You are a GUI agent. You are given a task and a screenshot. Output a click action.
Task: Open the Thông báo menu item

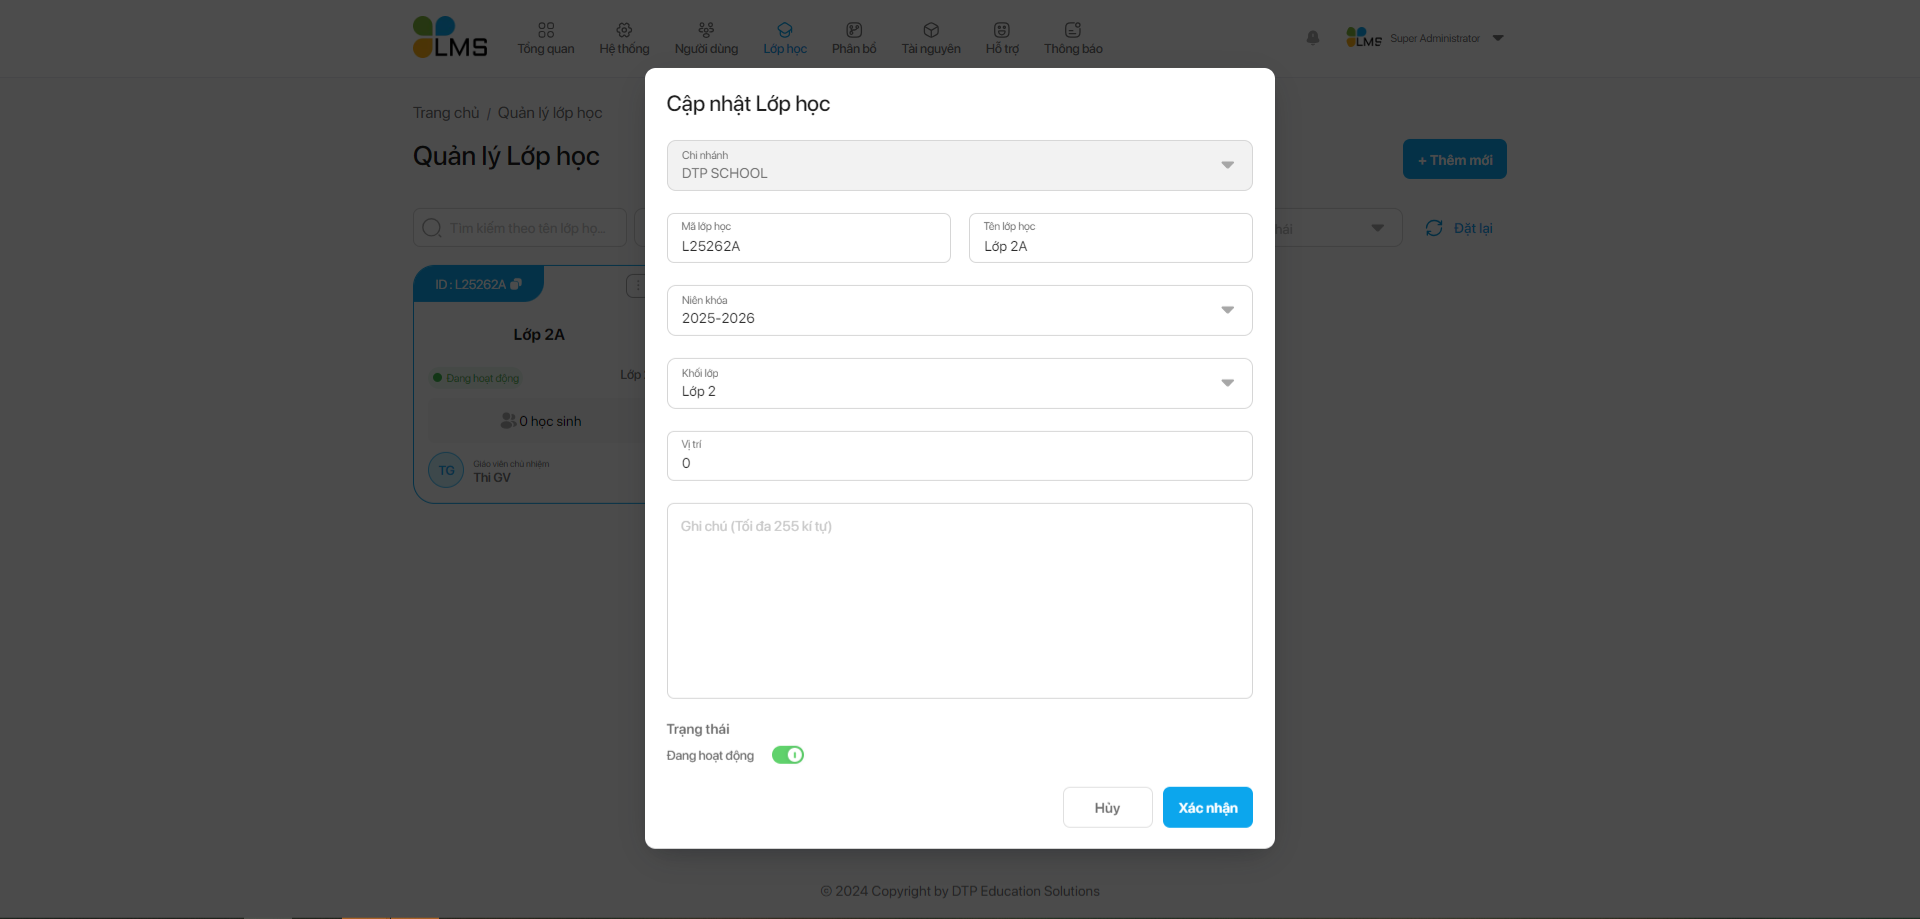(x=1073, y=38)
